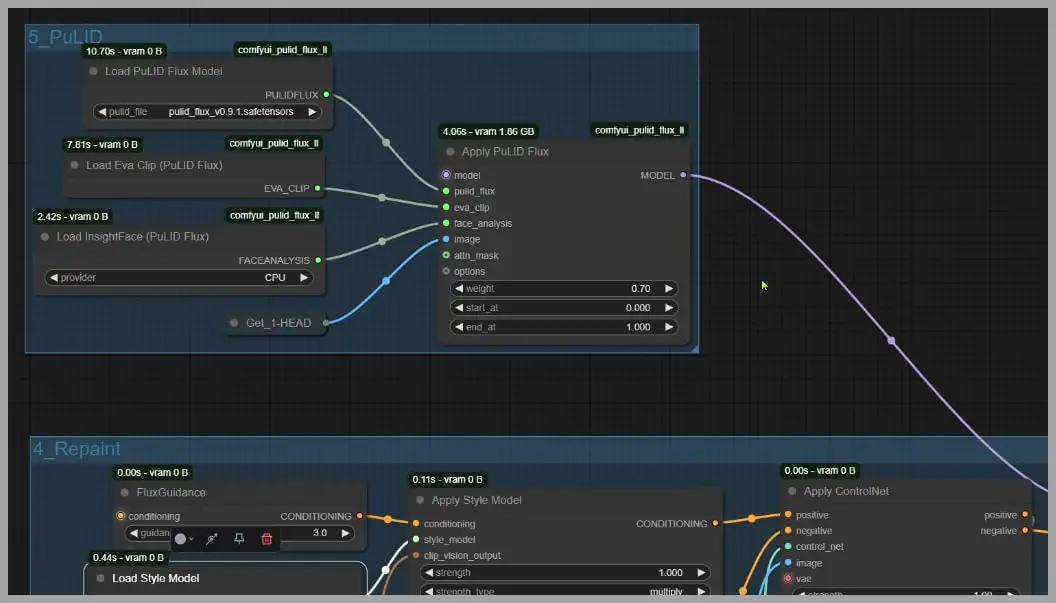1056x603 pixels.
Task: Click the Apply PuLID Flux node title
Action: point(505,152)
